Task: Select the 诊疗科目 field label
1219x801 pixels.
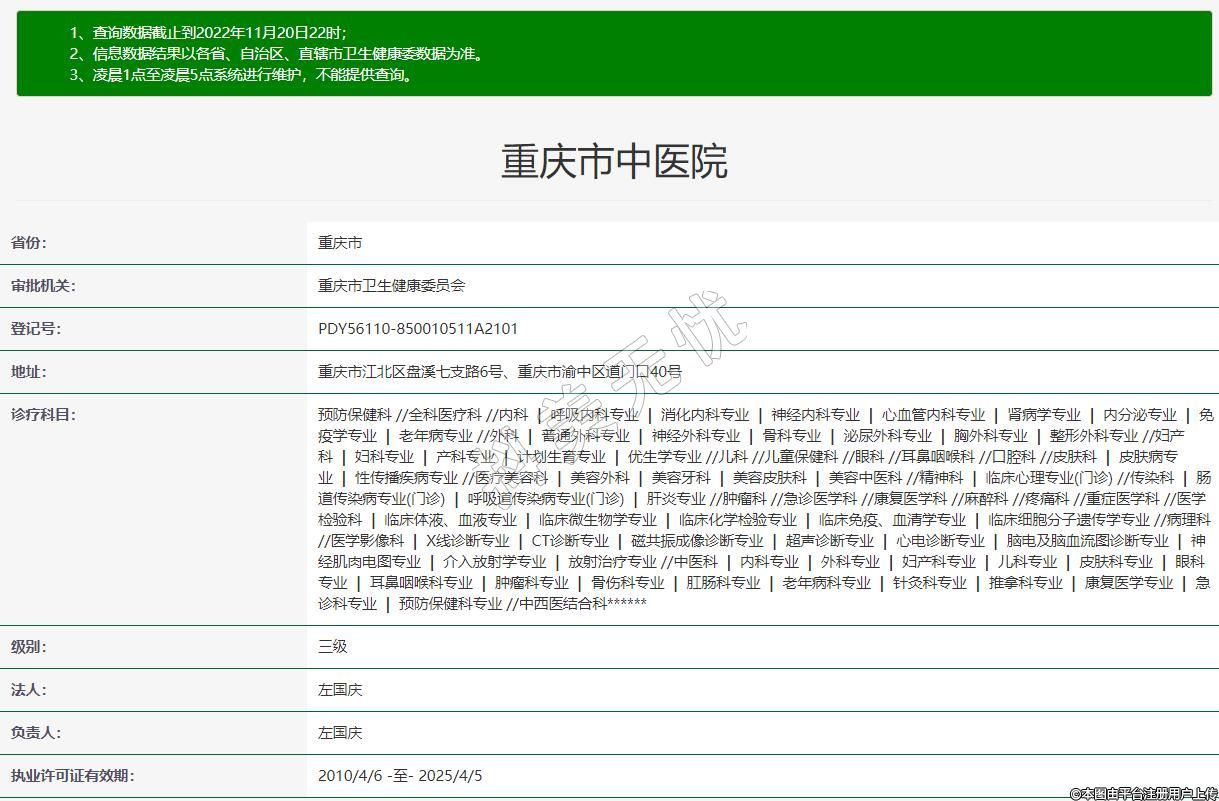Action: click(x=43, y=414)
